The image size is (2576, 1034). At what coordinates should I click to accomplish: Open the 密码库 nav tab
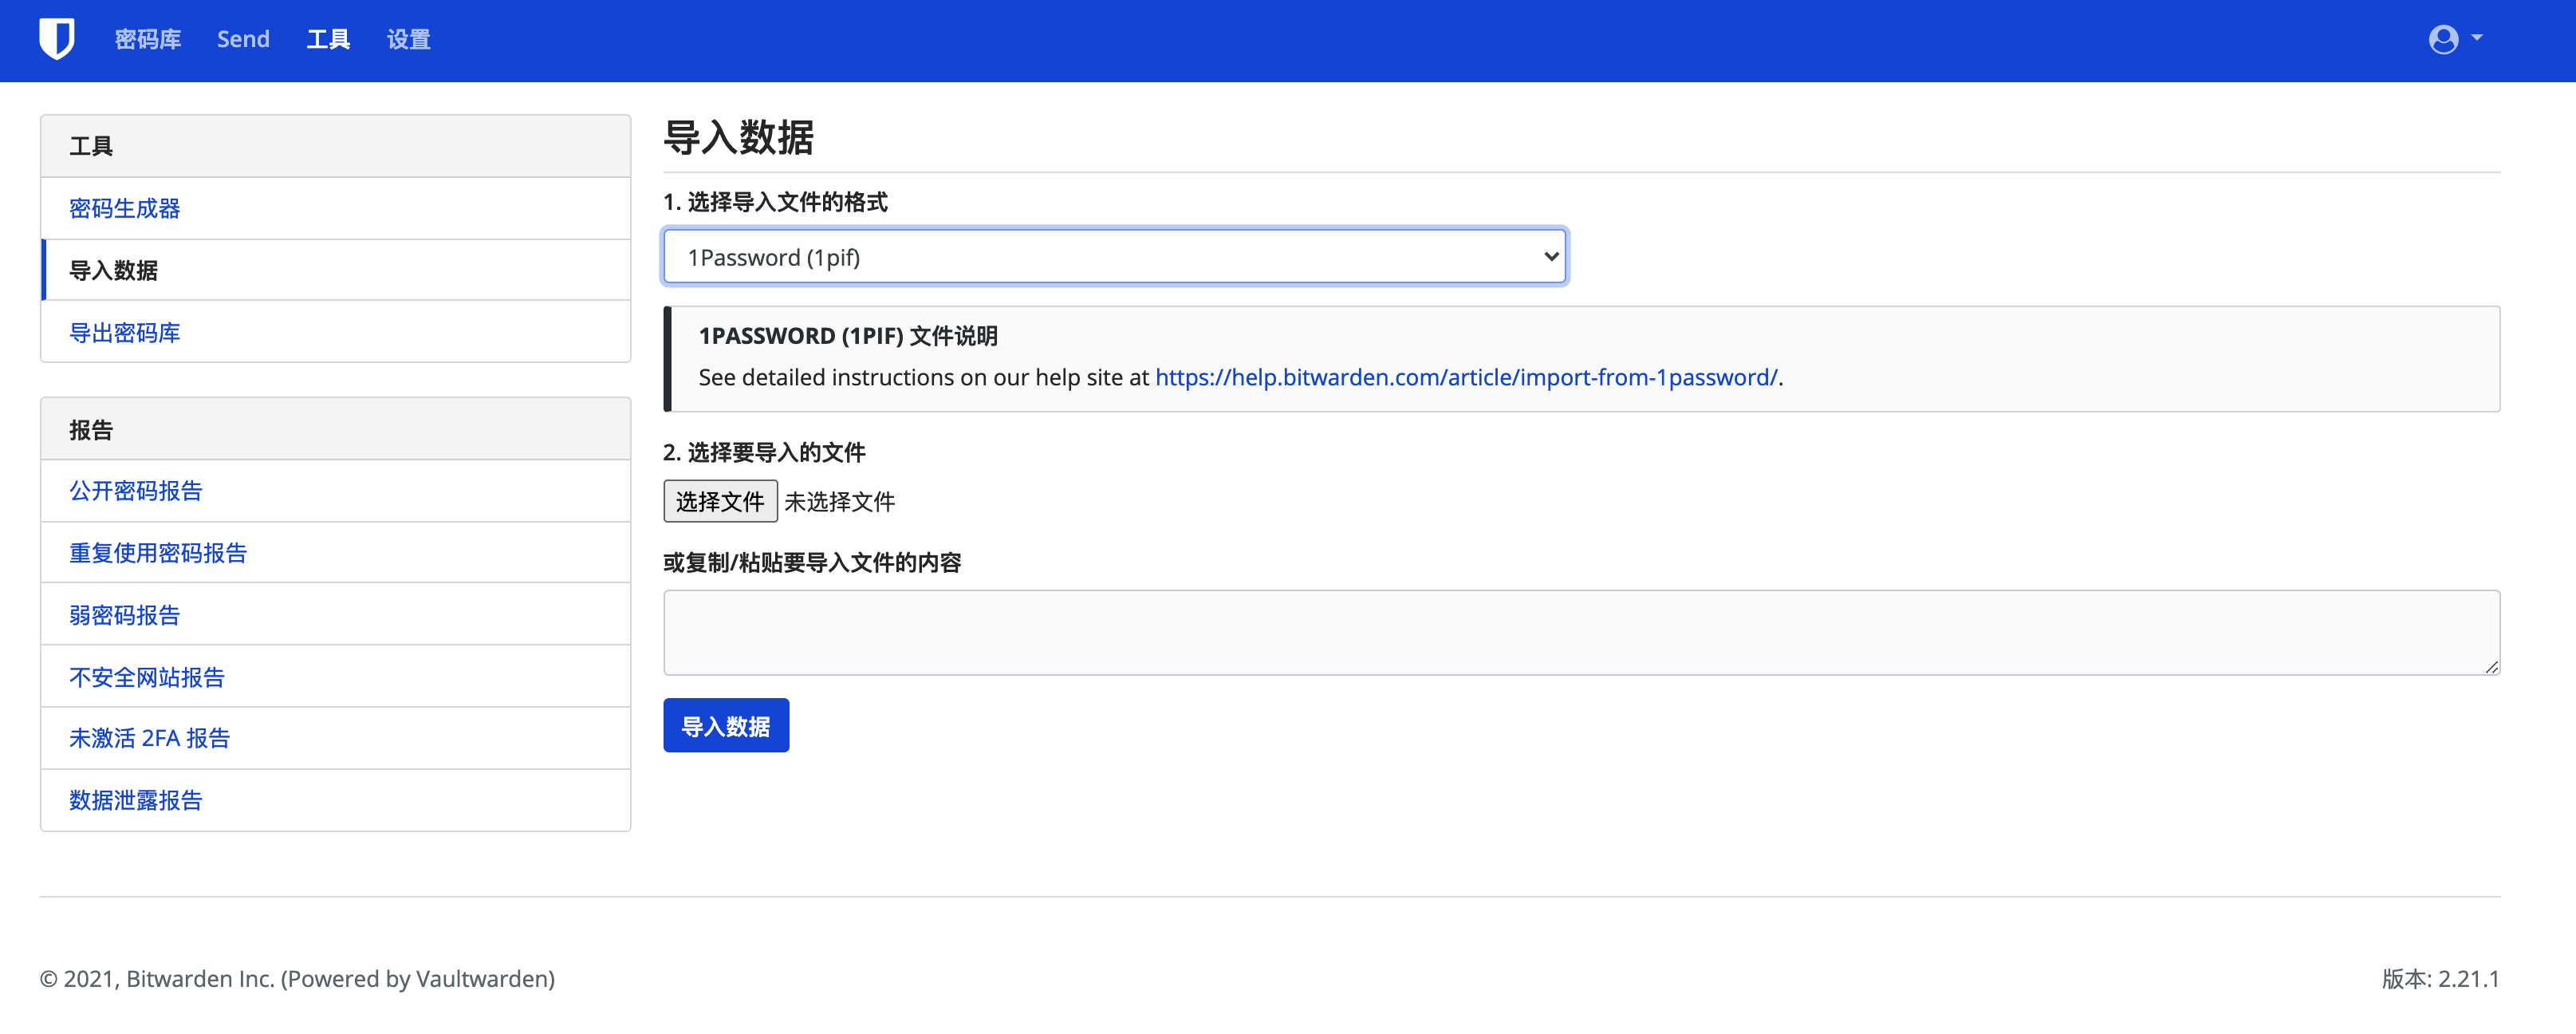(x=148, y=39)
